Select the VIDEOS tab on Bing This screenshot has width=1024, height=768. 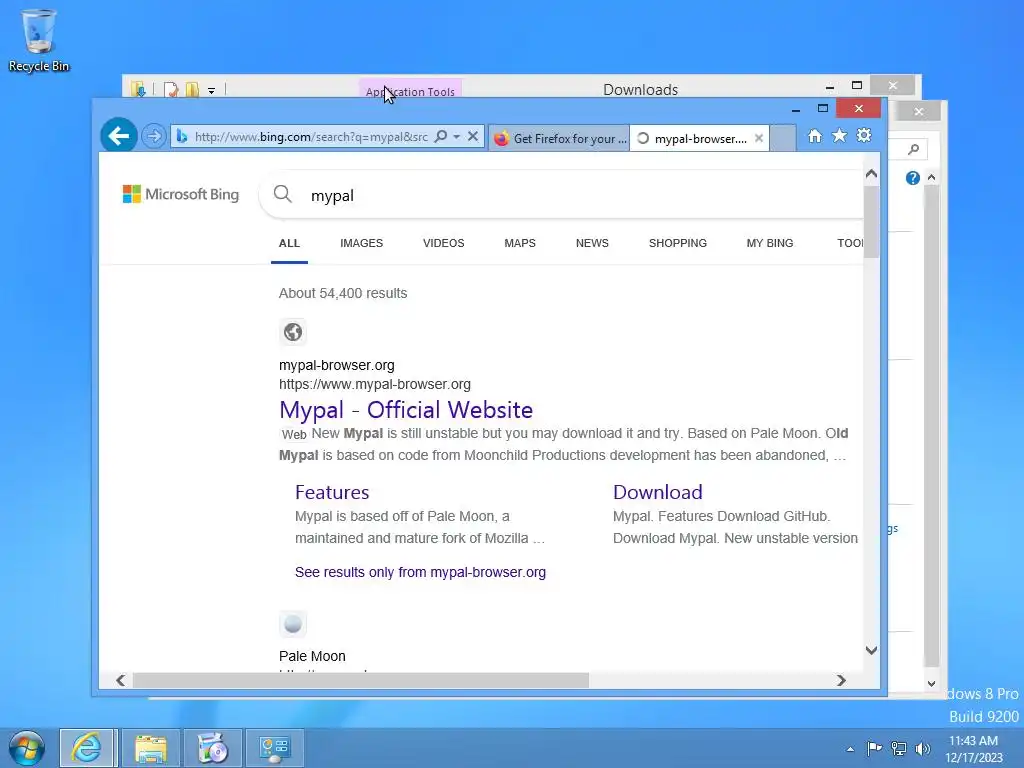tap(443, 243)
